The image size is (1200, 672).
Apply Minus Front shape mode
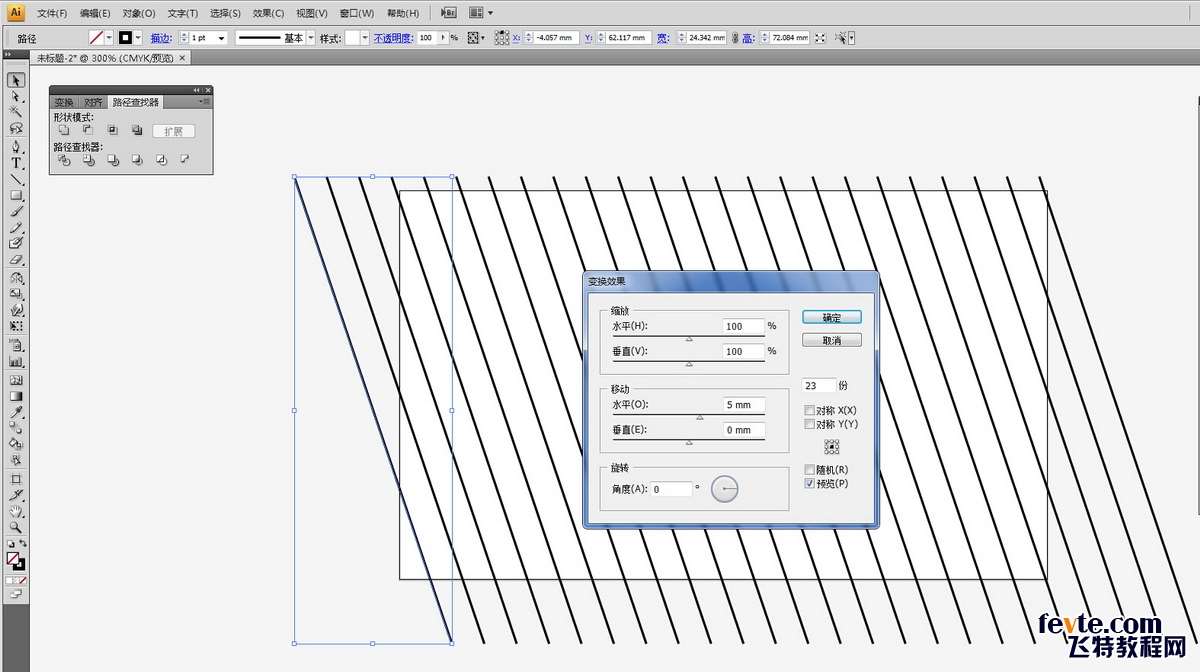88,130
